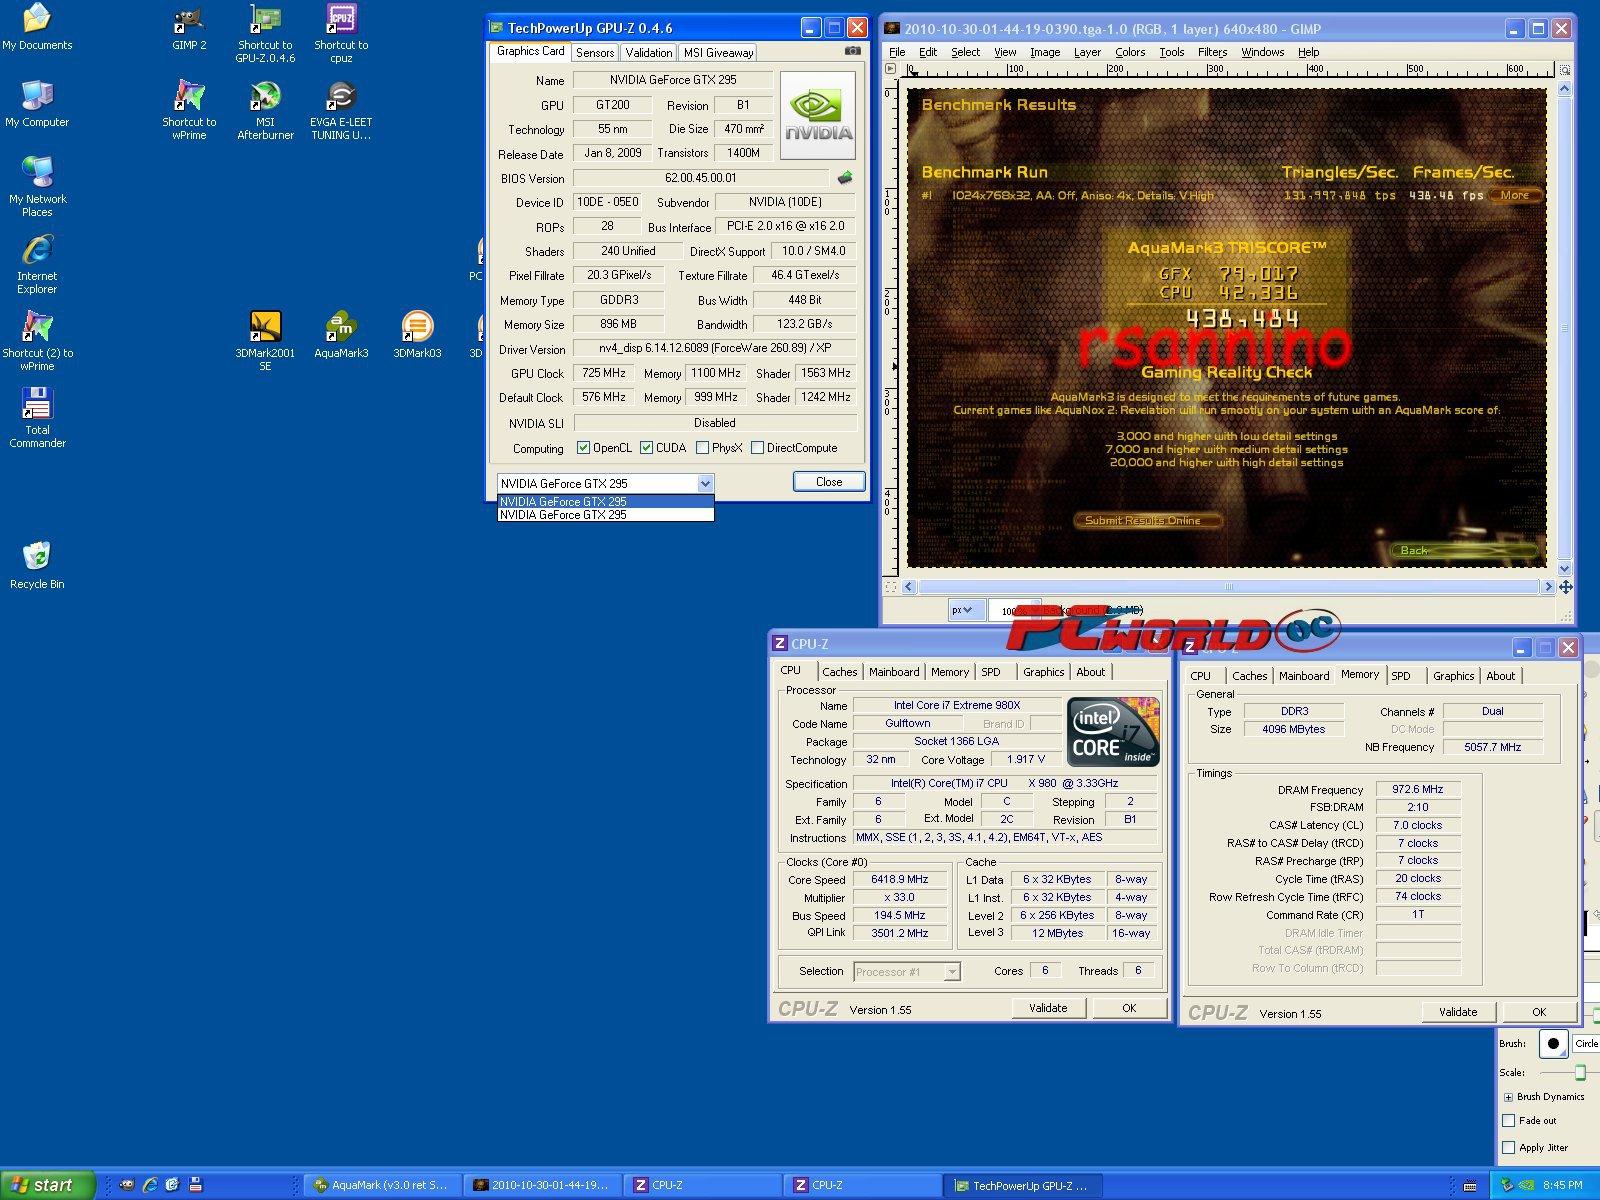Open Total Commander desktop icon
Screen dimensions: 1600x1200
click(37, 419)
